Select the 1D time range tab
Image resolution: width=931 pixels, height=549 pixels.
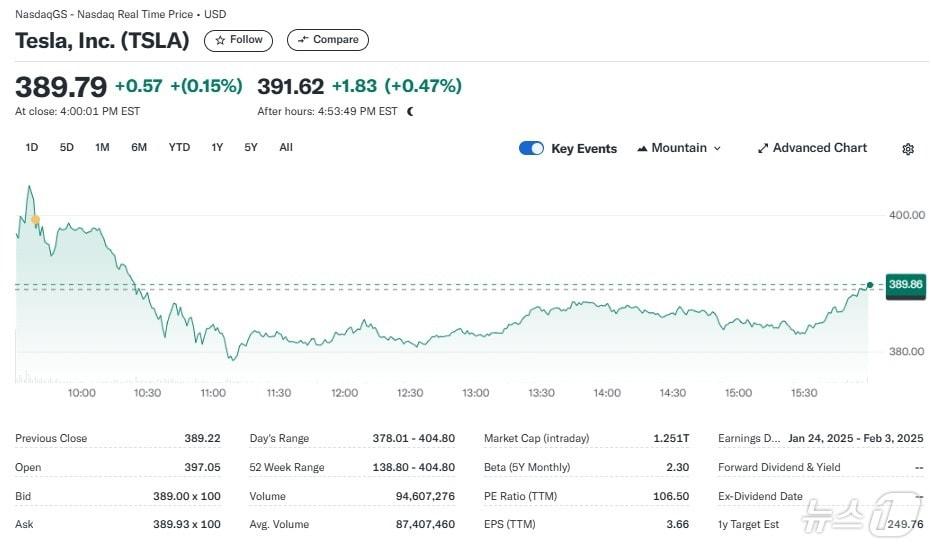pos(32,147)
